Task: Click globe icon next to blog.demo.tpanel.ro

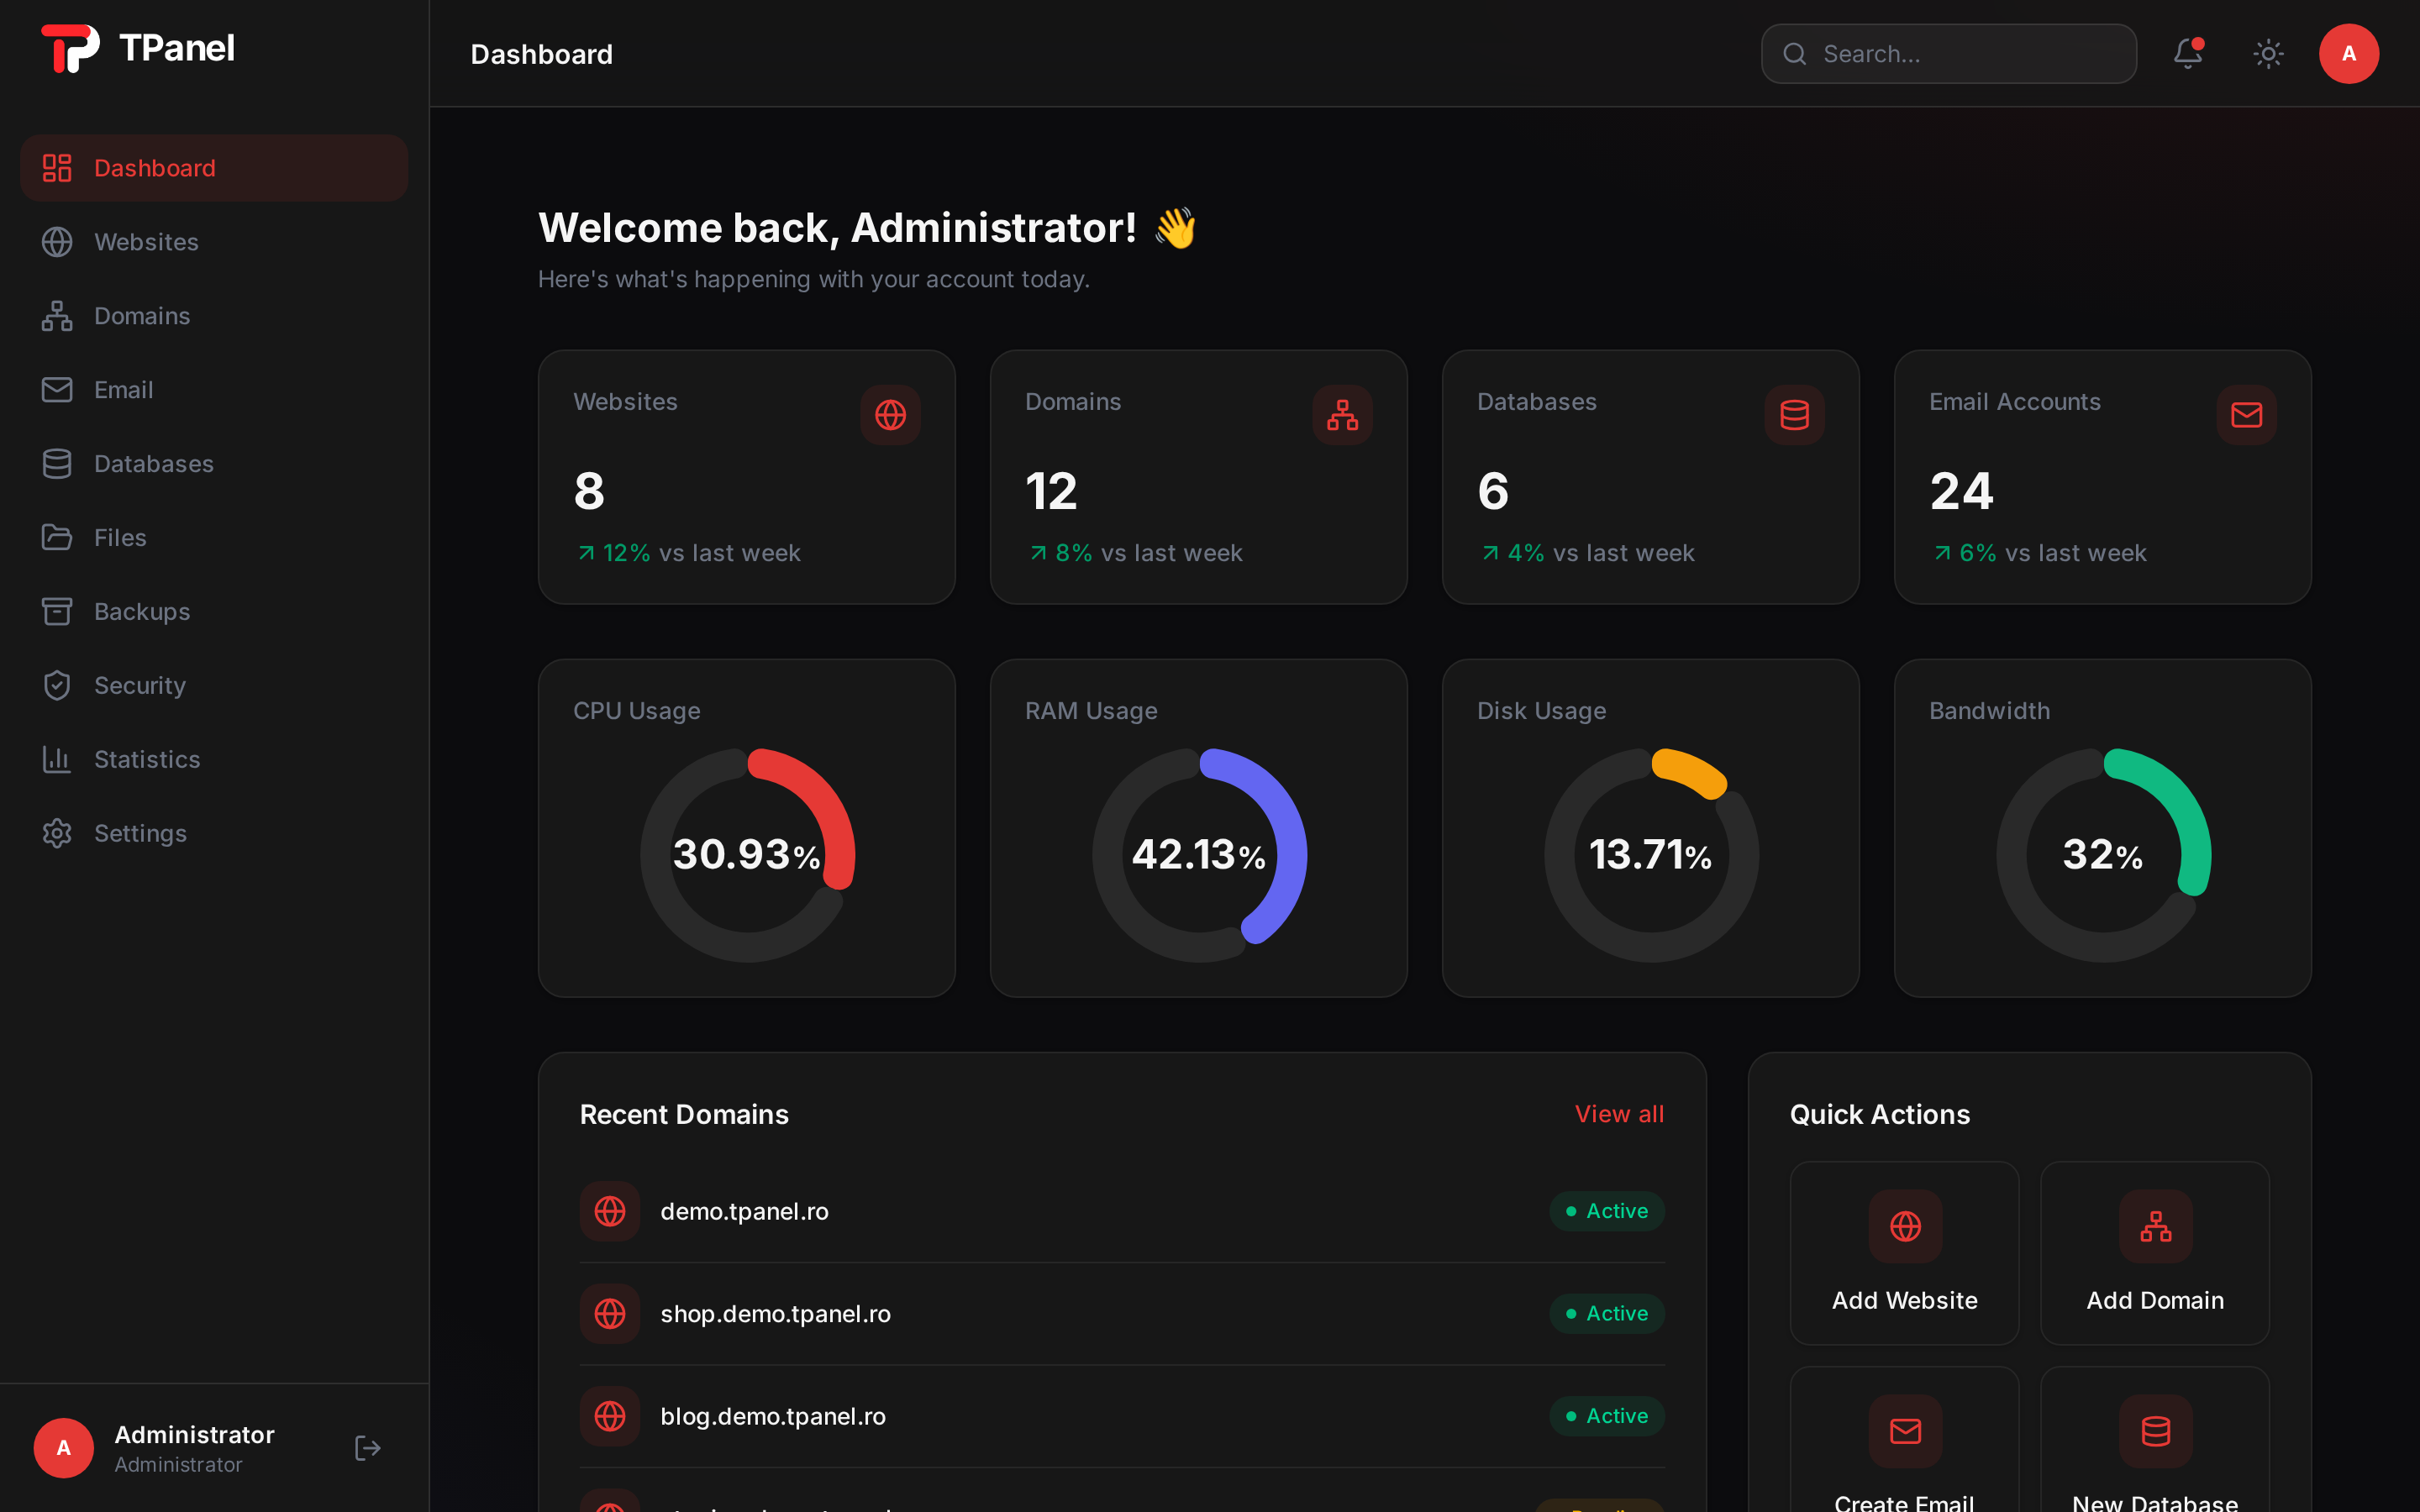Action: [x=610, y=1416]
